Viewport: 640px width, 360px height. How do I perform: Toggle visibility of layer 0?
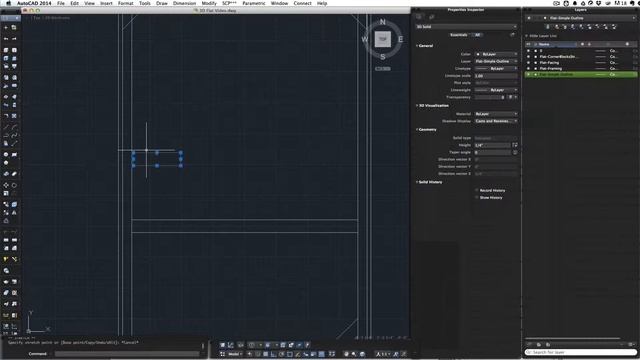[x=529, y=51]
